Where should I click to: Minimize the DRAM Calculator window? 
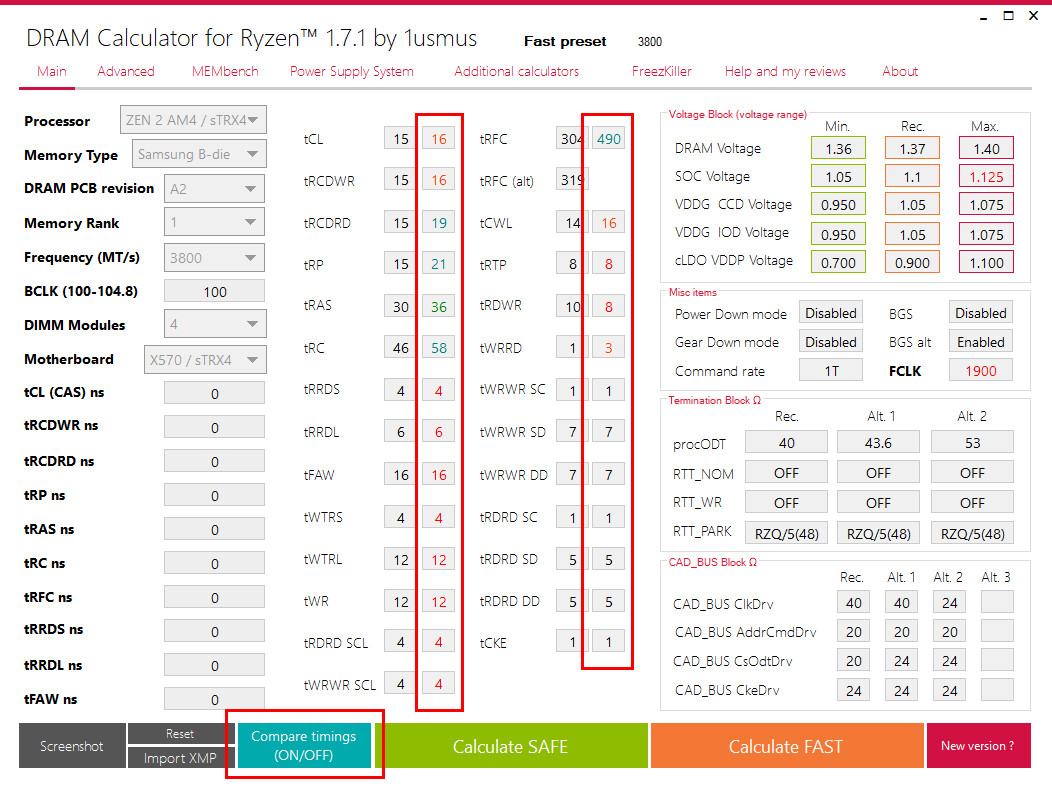tap(984, 17)
